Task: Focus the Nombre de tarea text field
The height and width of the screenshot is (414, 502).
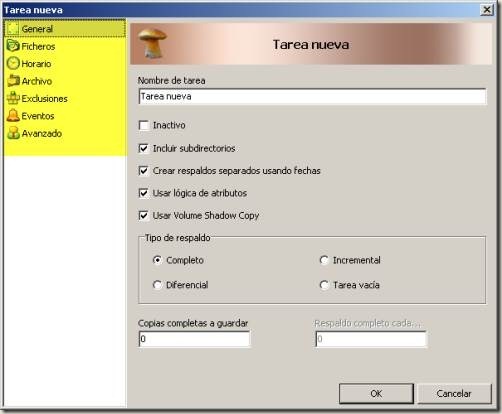Action: [312, 97]
